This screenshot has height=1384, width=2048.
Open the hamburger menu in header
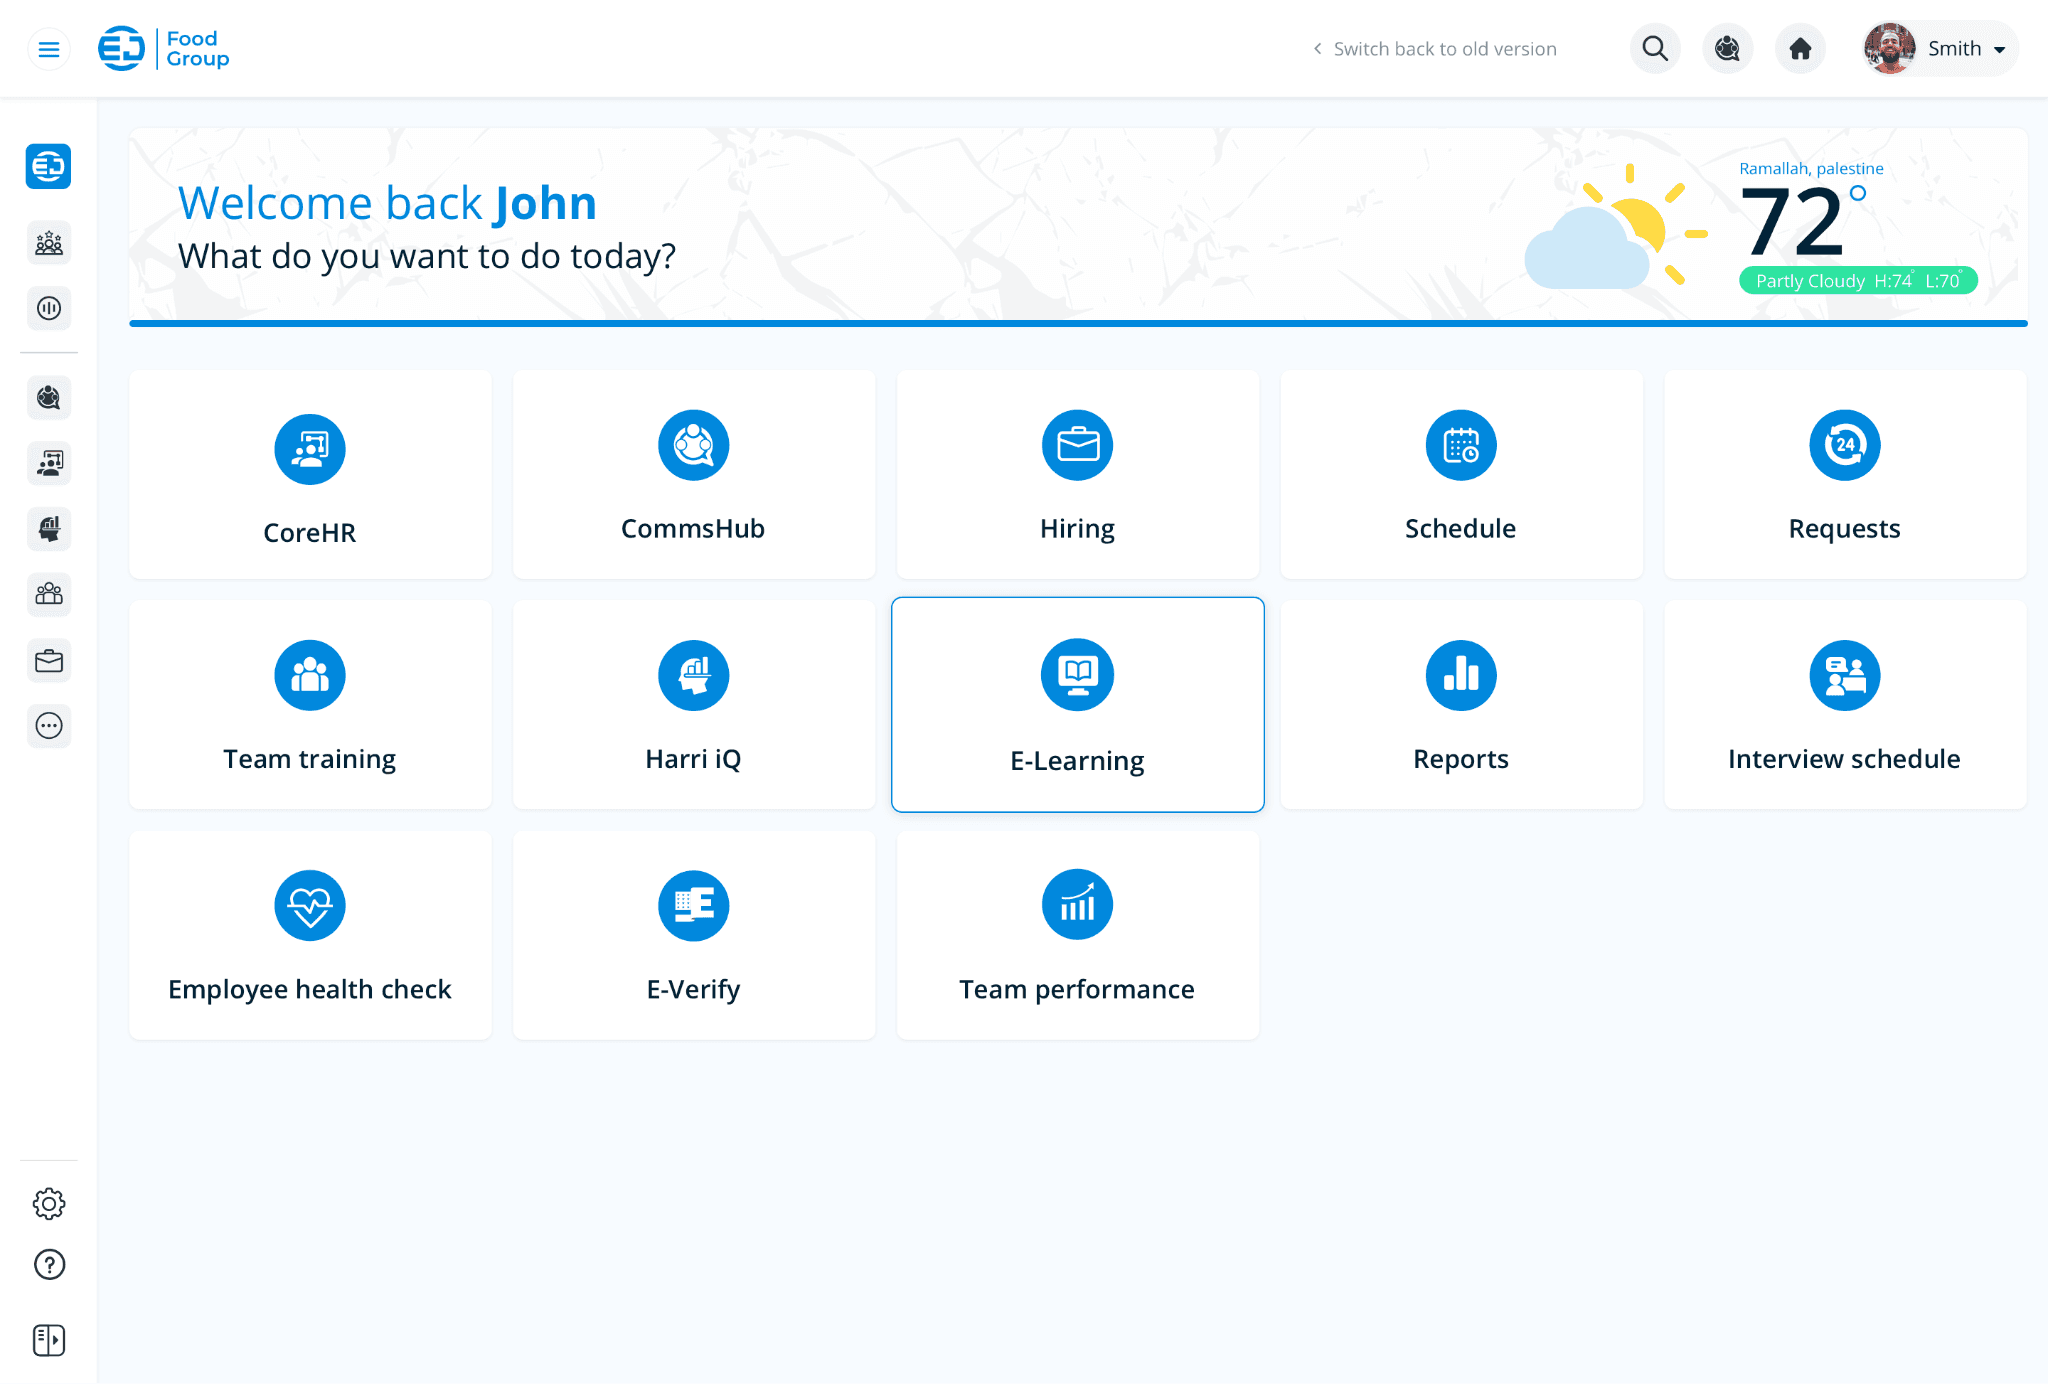(48, 49)
